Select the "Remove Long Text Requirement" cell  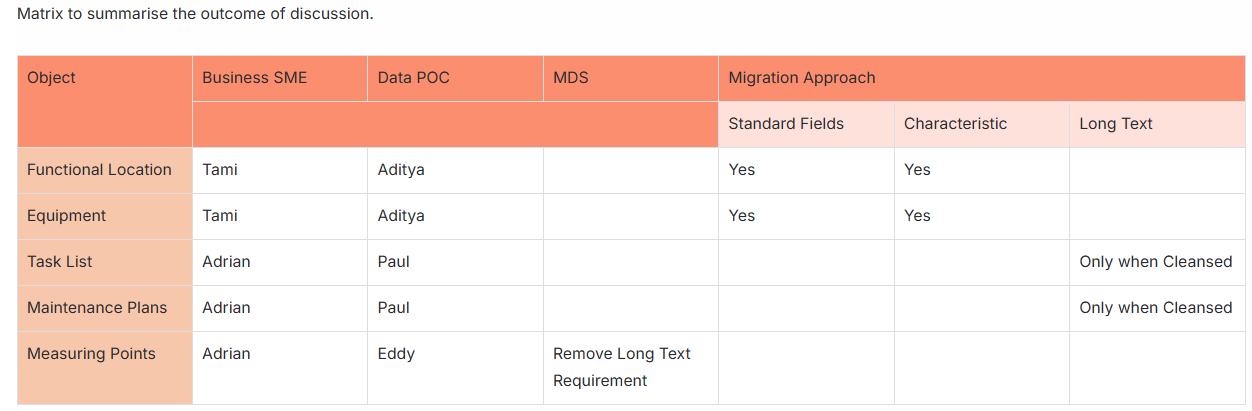pos(621,367)
